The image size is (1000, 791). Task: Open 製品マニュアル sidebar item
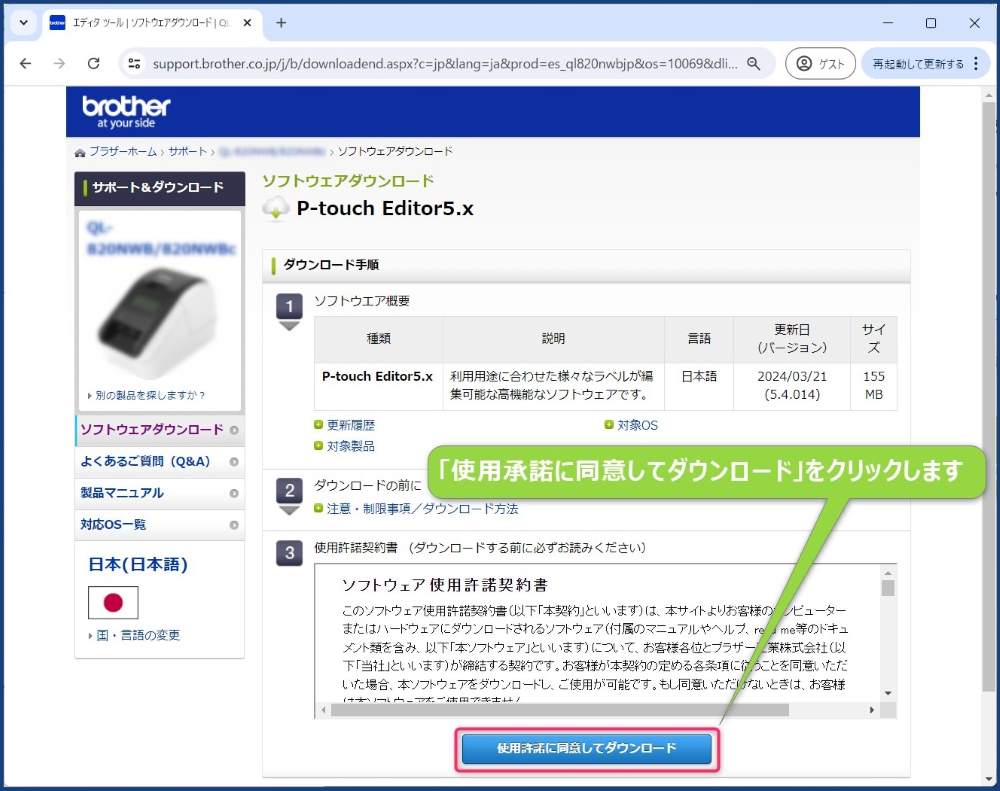click(x=159, y=492)
